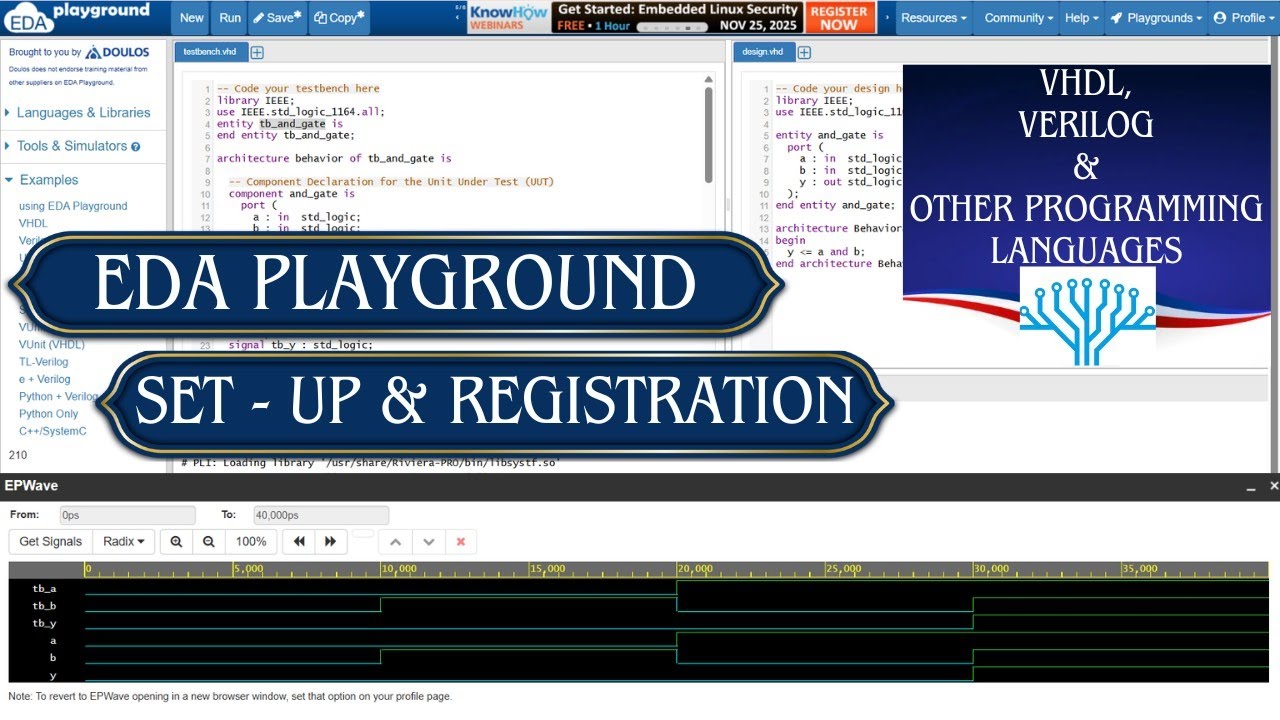1280x720 pixels.
Task: Select the testbench.vhd tab
Action: [x=209, y=52]
